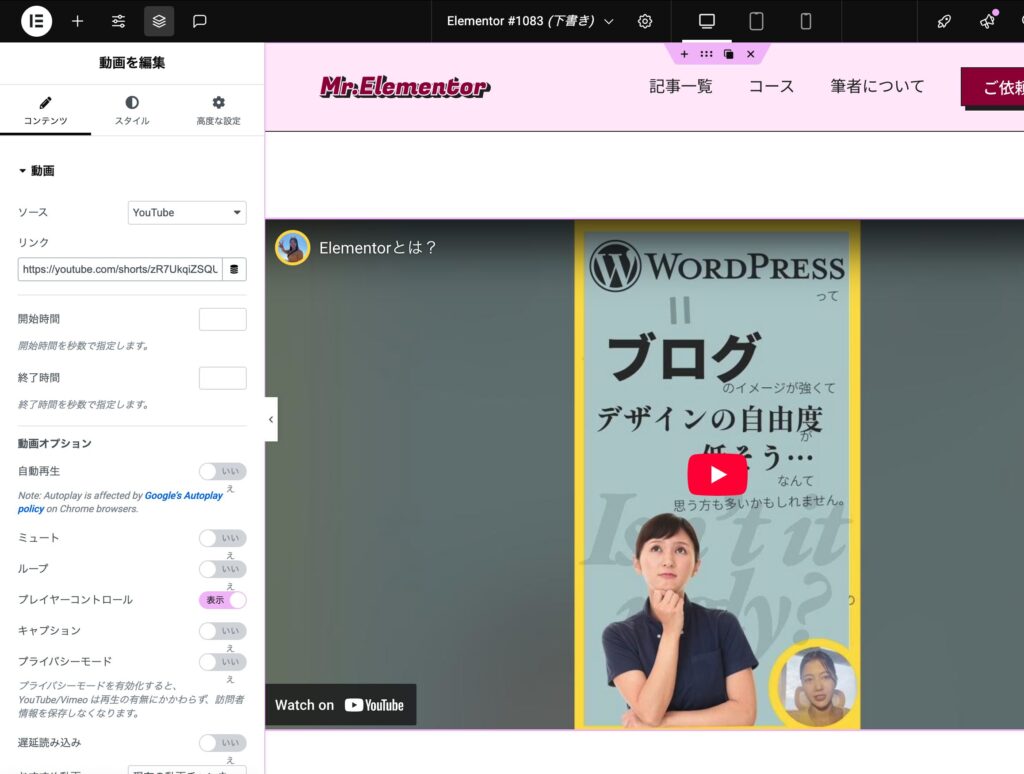
Task: Click the Elementor logo icon
Action: [36, 21]
